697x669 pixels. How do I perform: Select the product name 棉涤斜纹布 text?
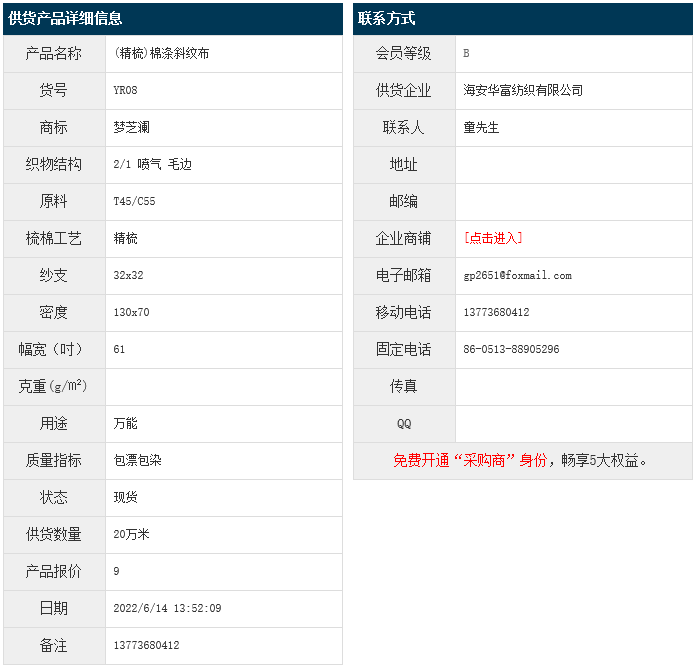(x=162, y=54)
